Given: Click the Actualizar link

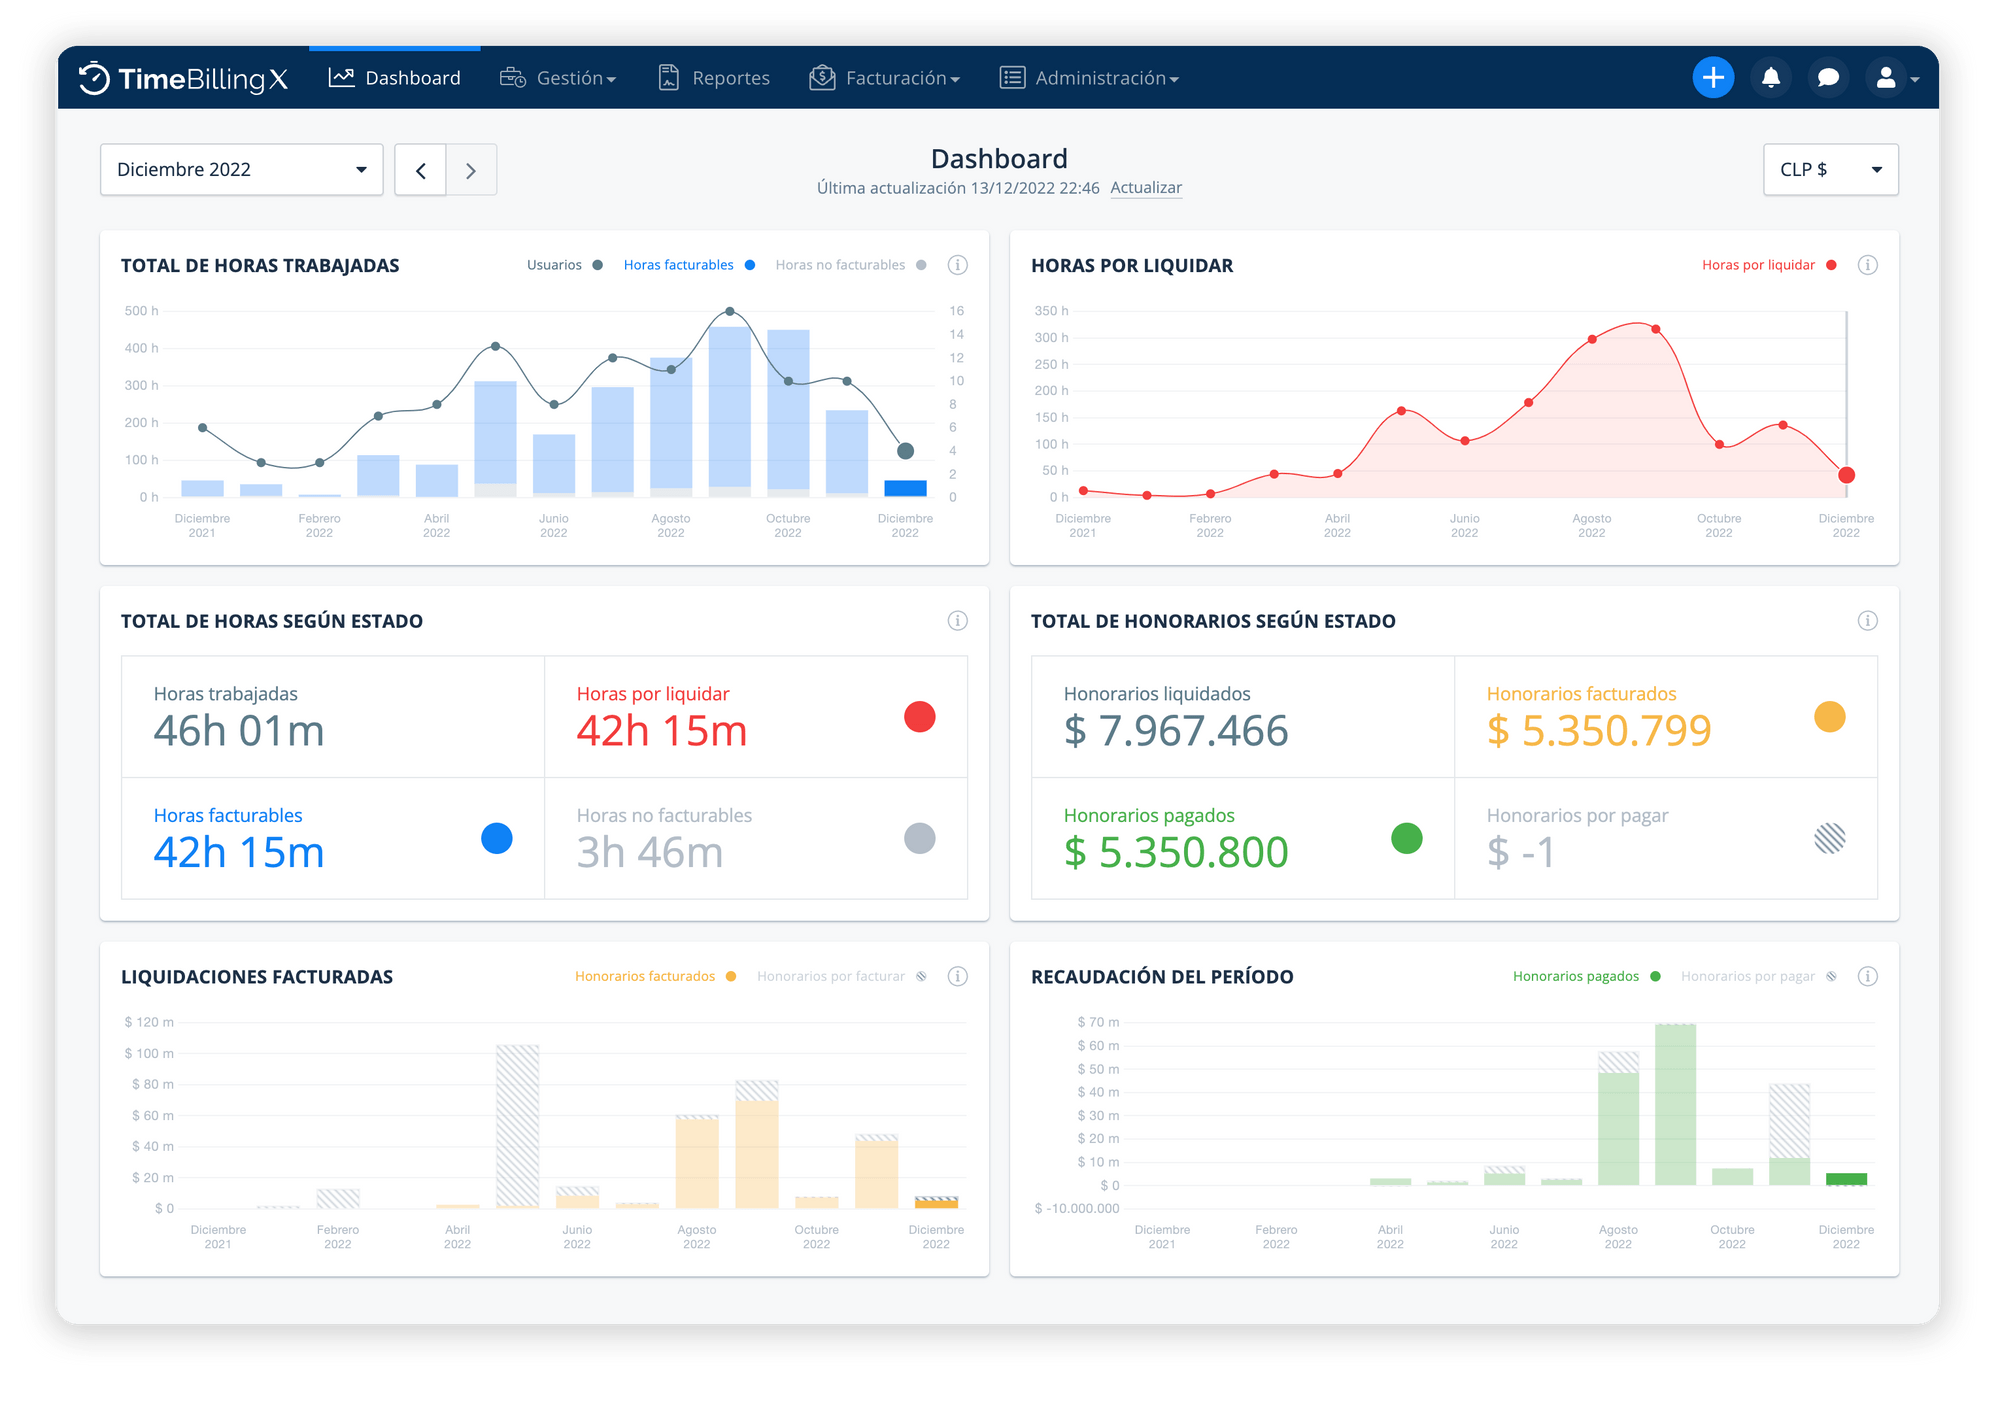Looking at the screenshot, I should click(x=1146, y=187).
